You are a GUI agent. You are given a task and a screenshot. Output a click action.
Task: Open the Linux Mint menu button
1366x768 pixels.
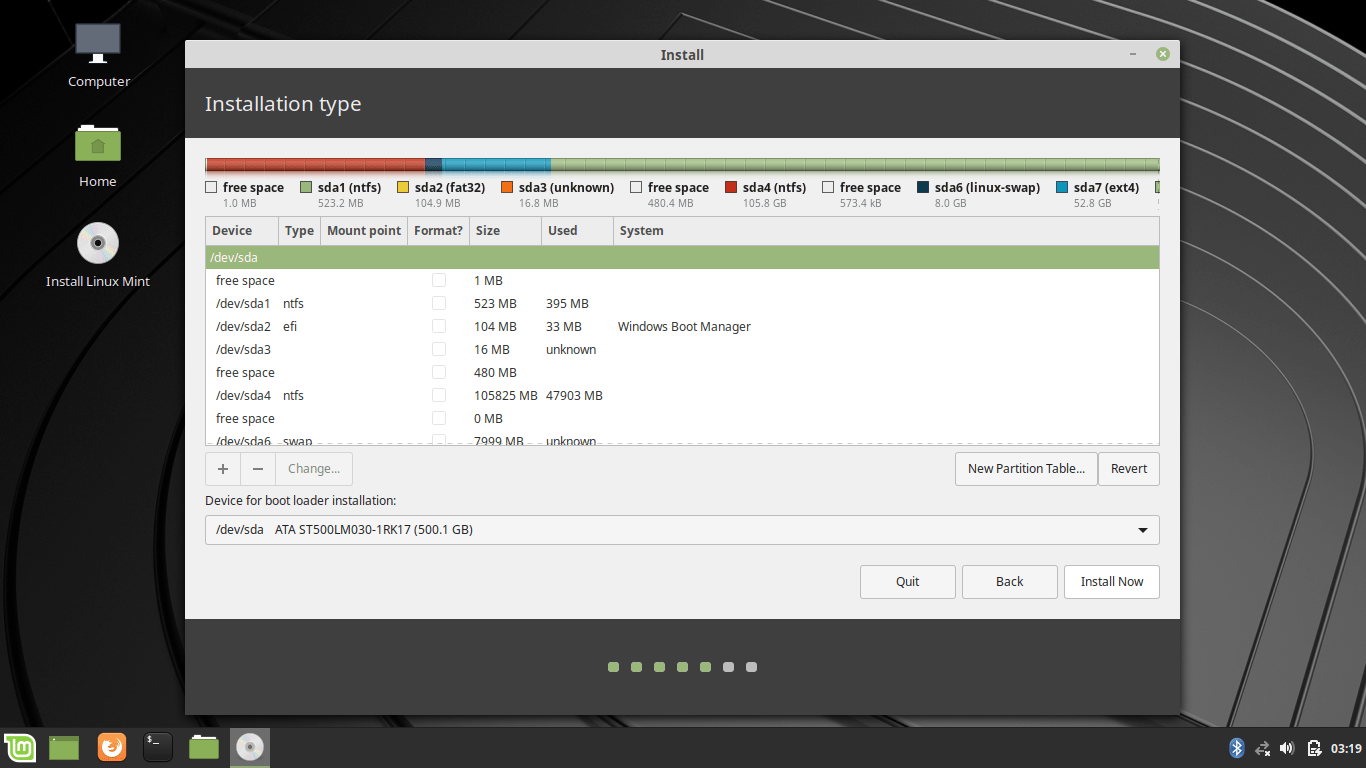coord(19,747)
